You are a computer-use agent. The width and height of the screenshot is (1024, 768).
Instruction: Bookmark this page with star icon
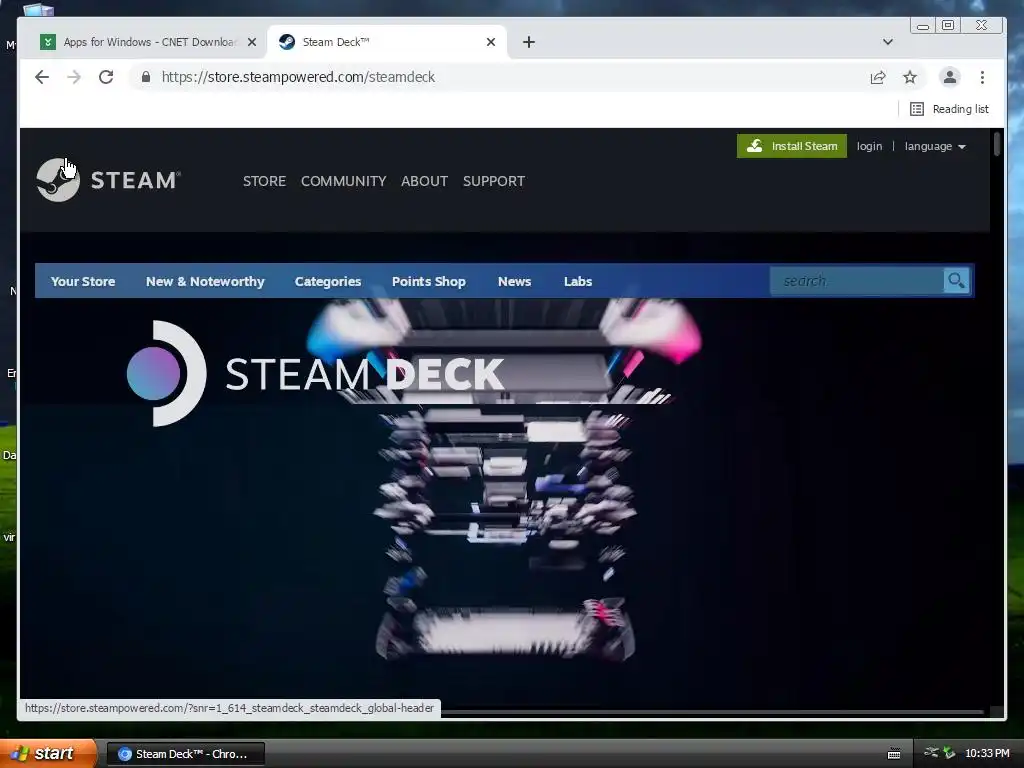click(910, 77)
